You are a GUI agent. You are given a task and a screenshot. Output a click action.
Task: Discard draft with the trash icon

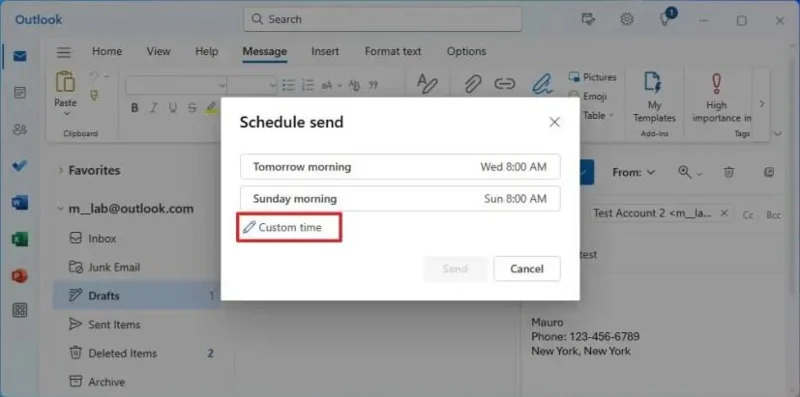729,172
